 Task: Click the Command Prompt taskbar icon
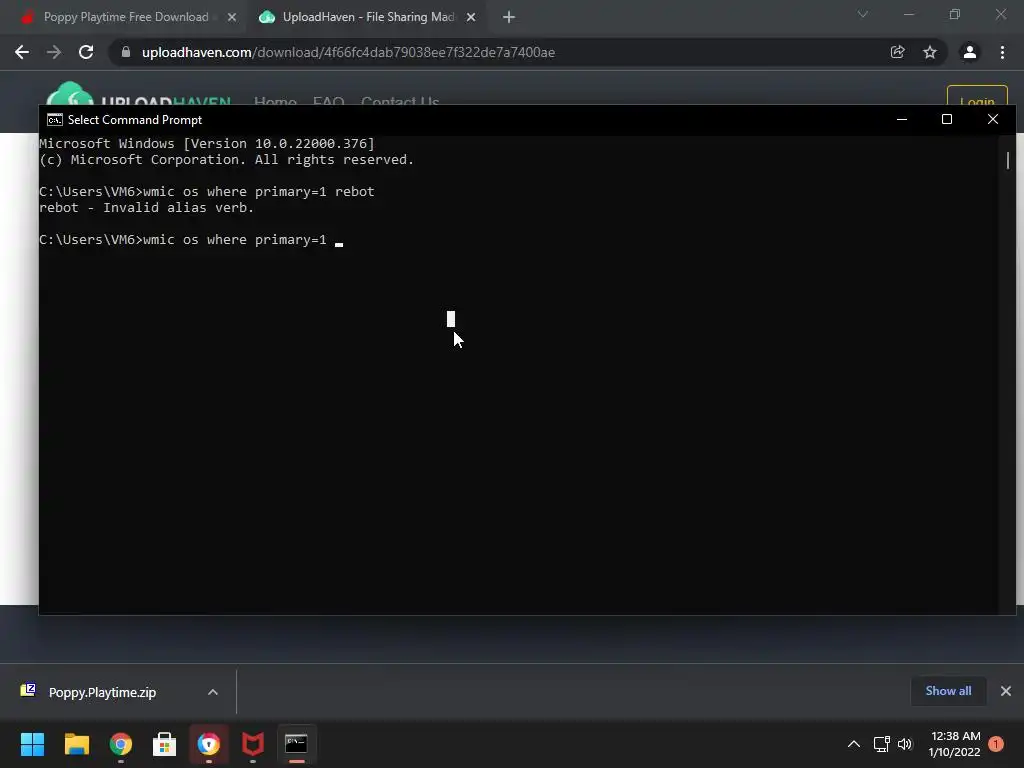pos(296,744)
